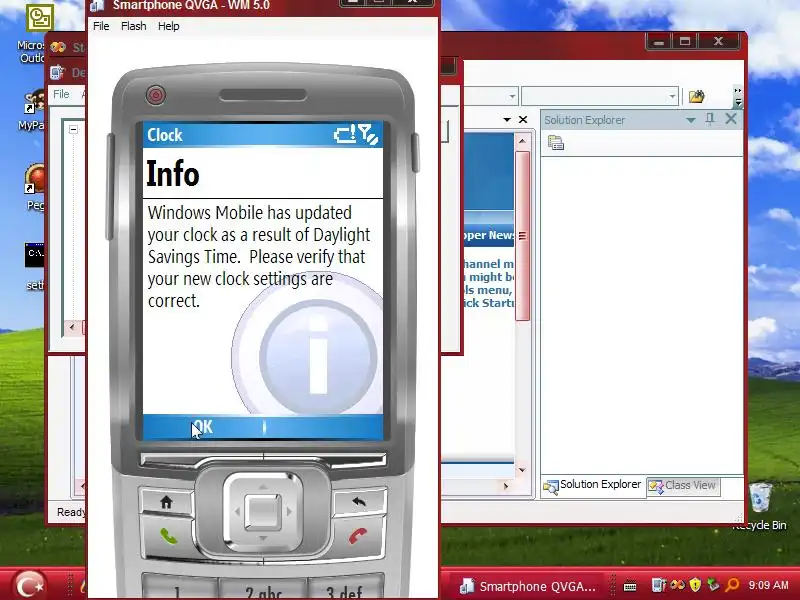Screen dimensions: 800x600
Task: Open the wide combo box dropdown in toolbar
Action: (672, 96)
